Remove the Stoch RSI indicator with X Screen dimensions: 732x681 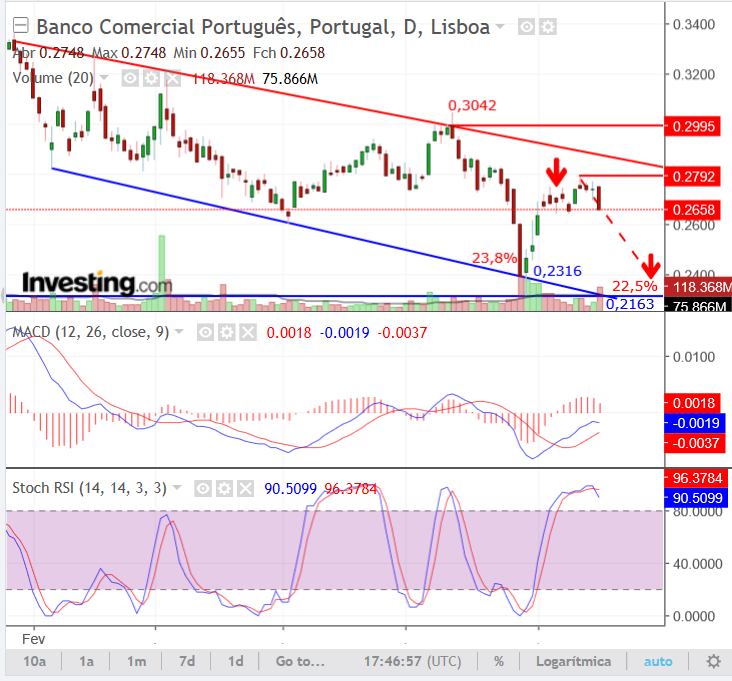pyautogui.click(x=246, y=489)
